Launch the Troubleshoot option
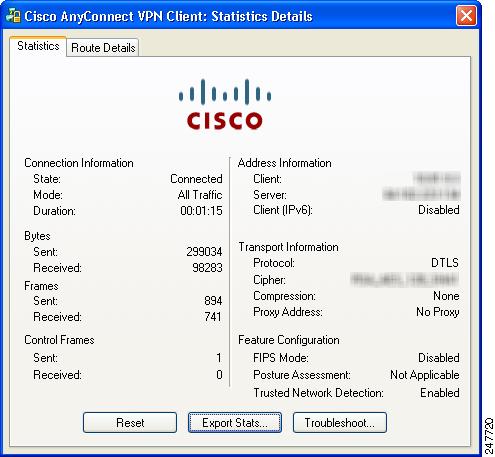The height and width of the screenshot is (457, 495). (x=340, y=423)
